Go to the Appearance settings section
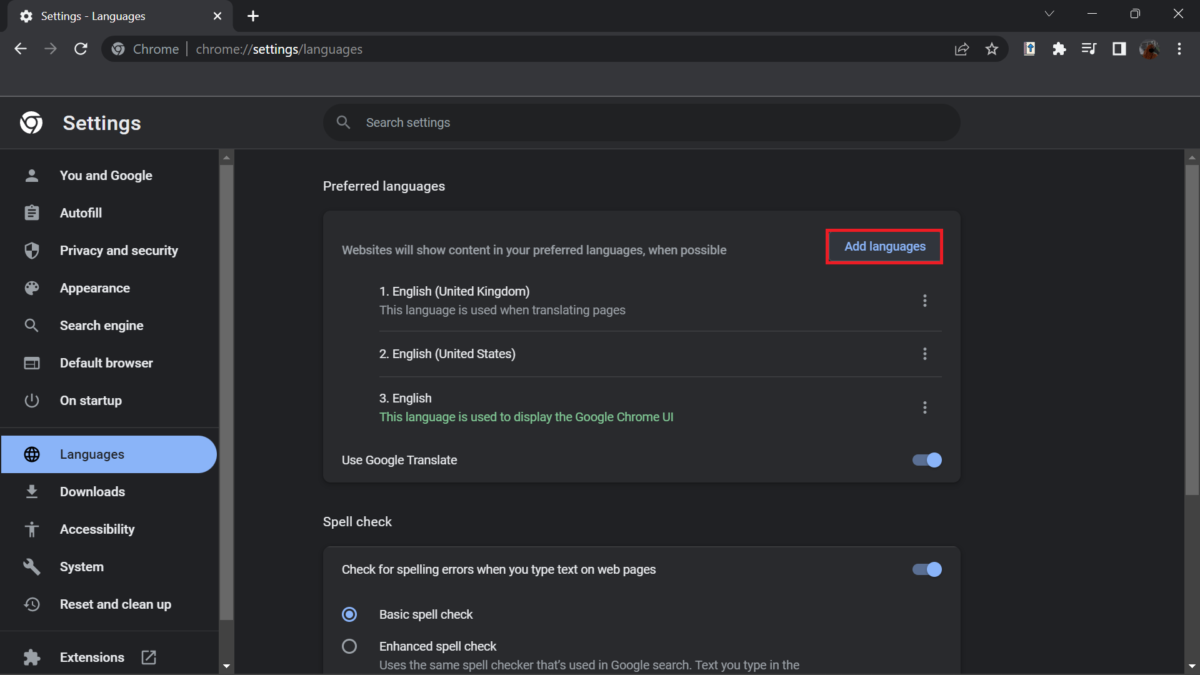The width and height of the screenshot is (1200, 675). (95, 288)
